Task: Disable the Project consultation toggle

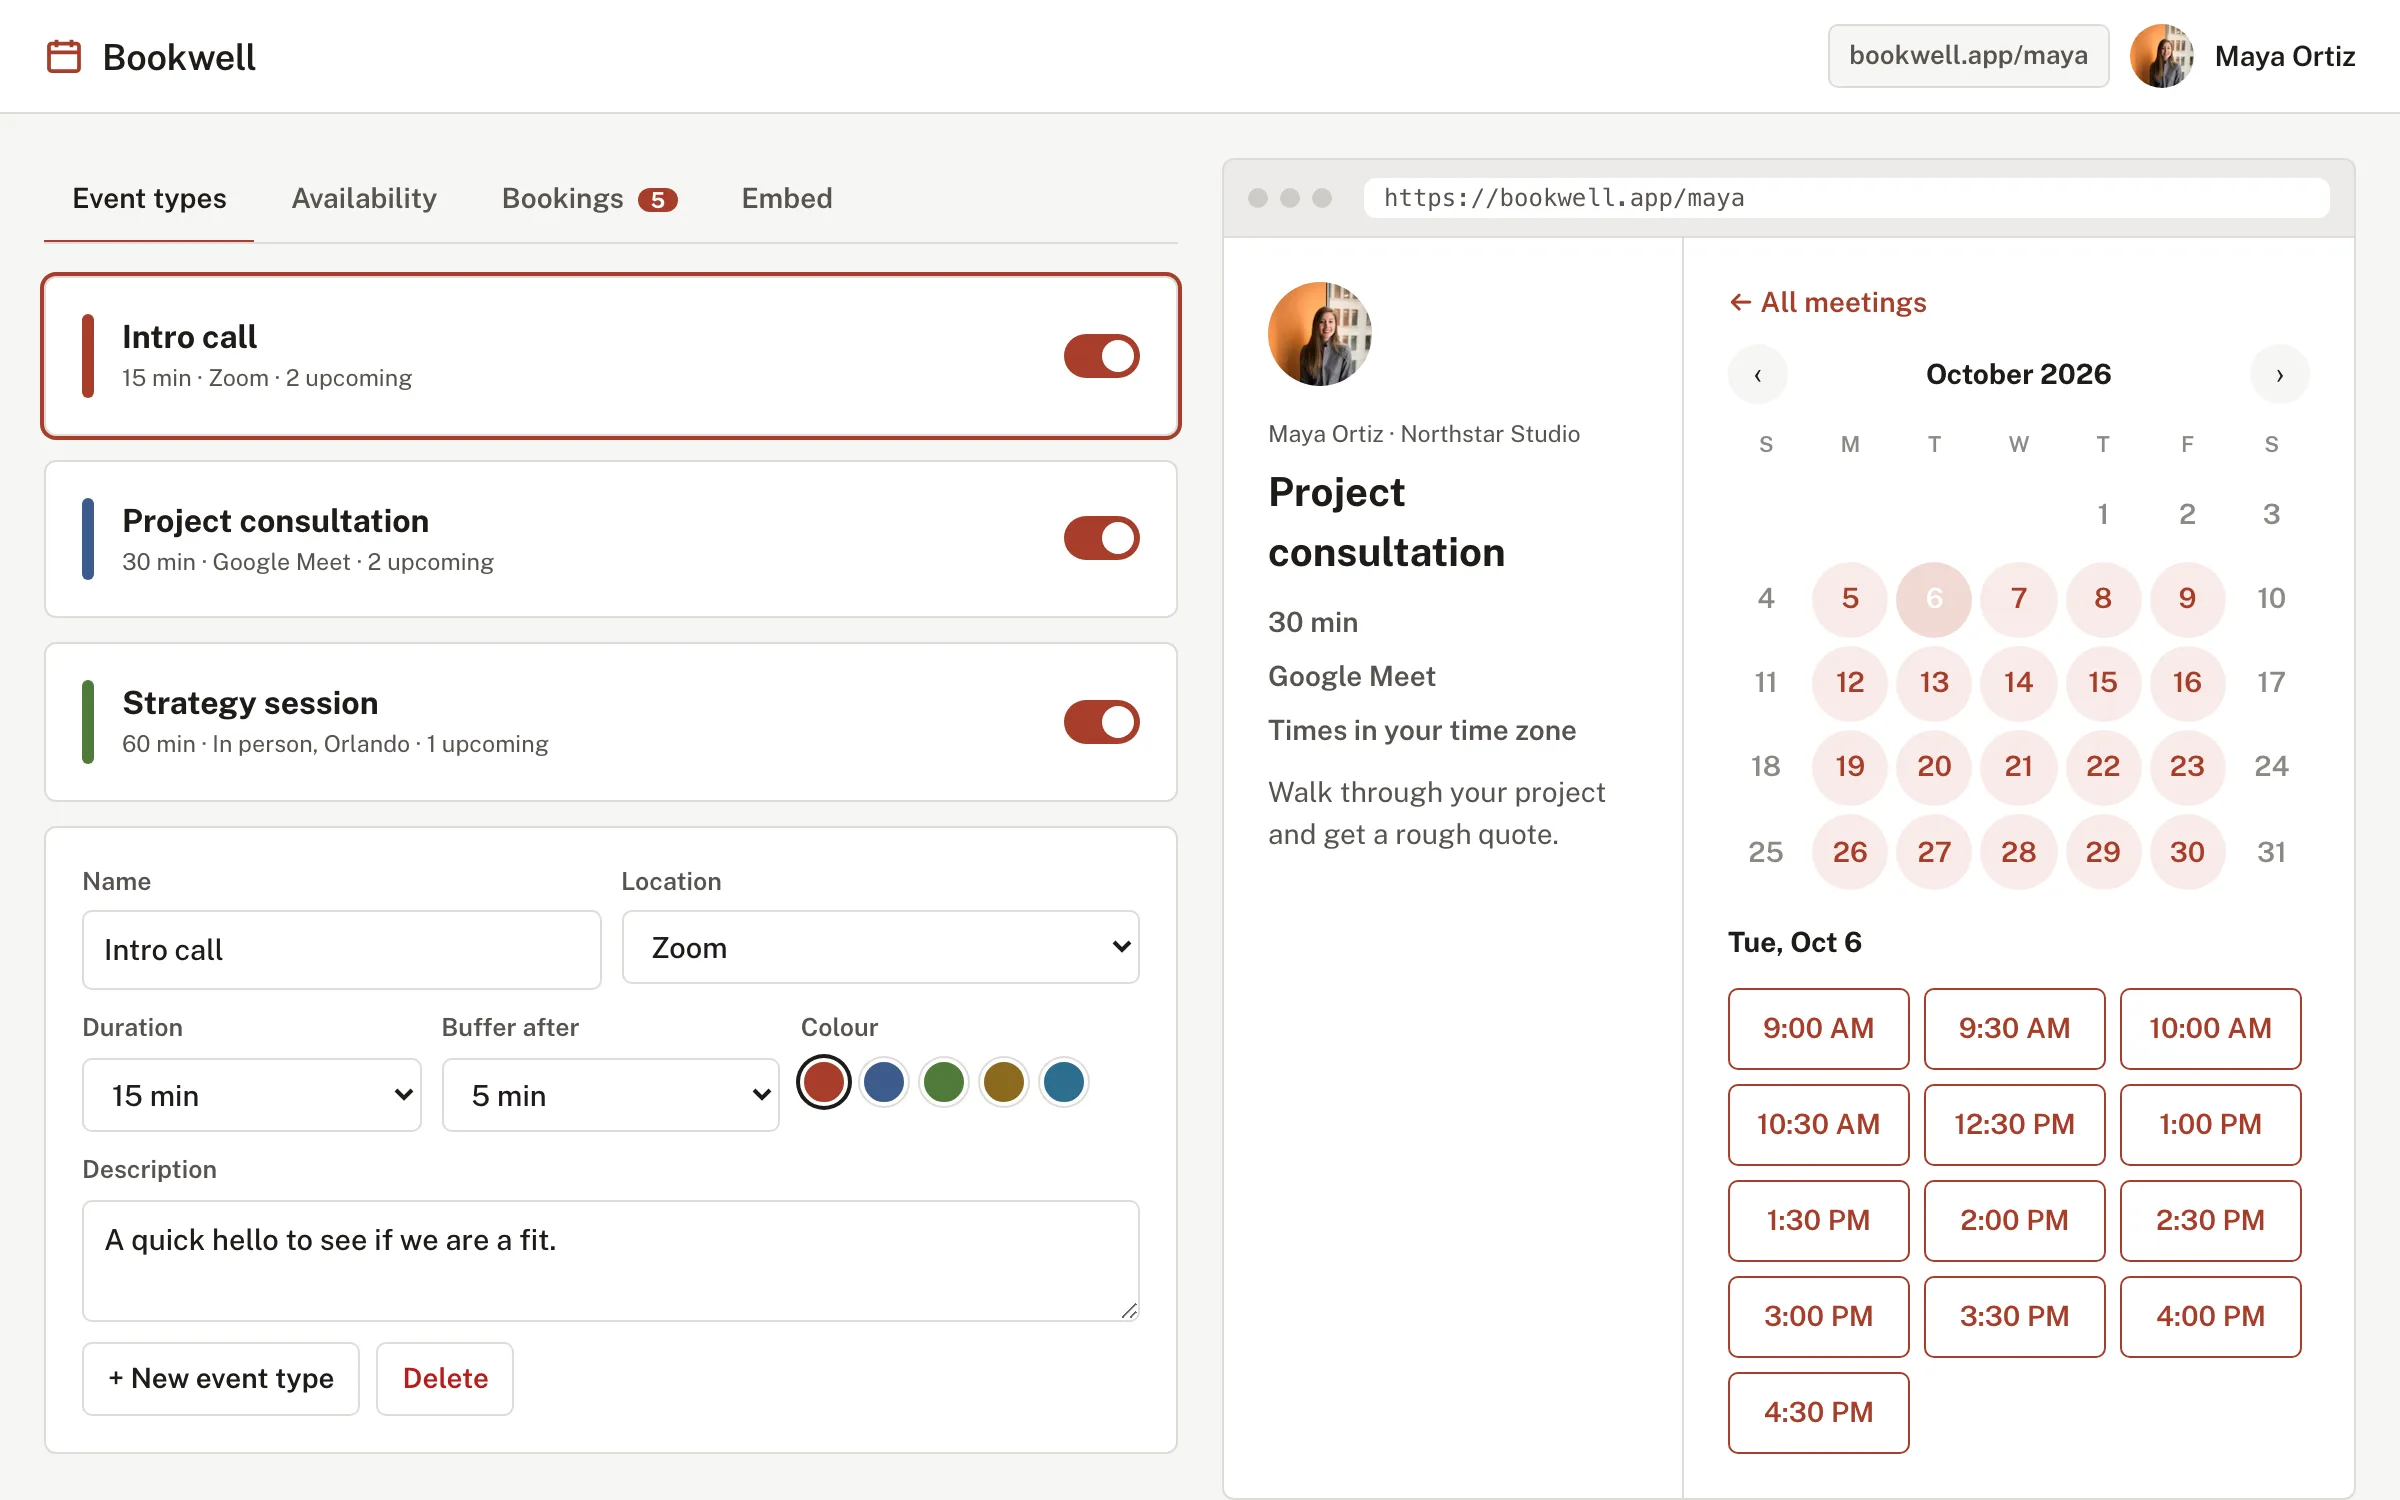Action: [x=1102, y=538]
